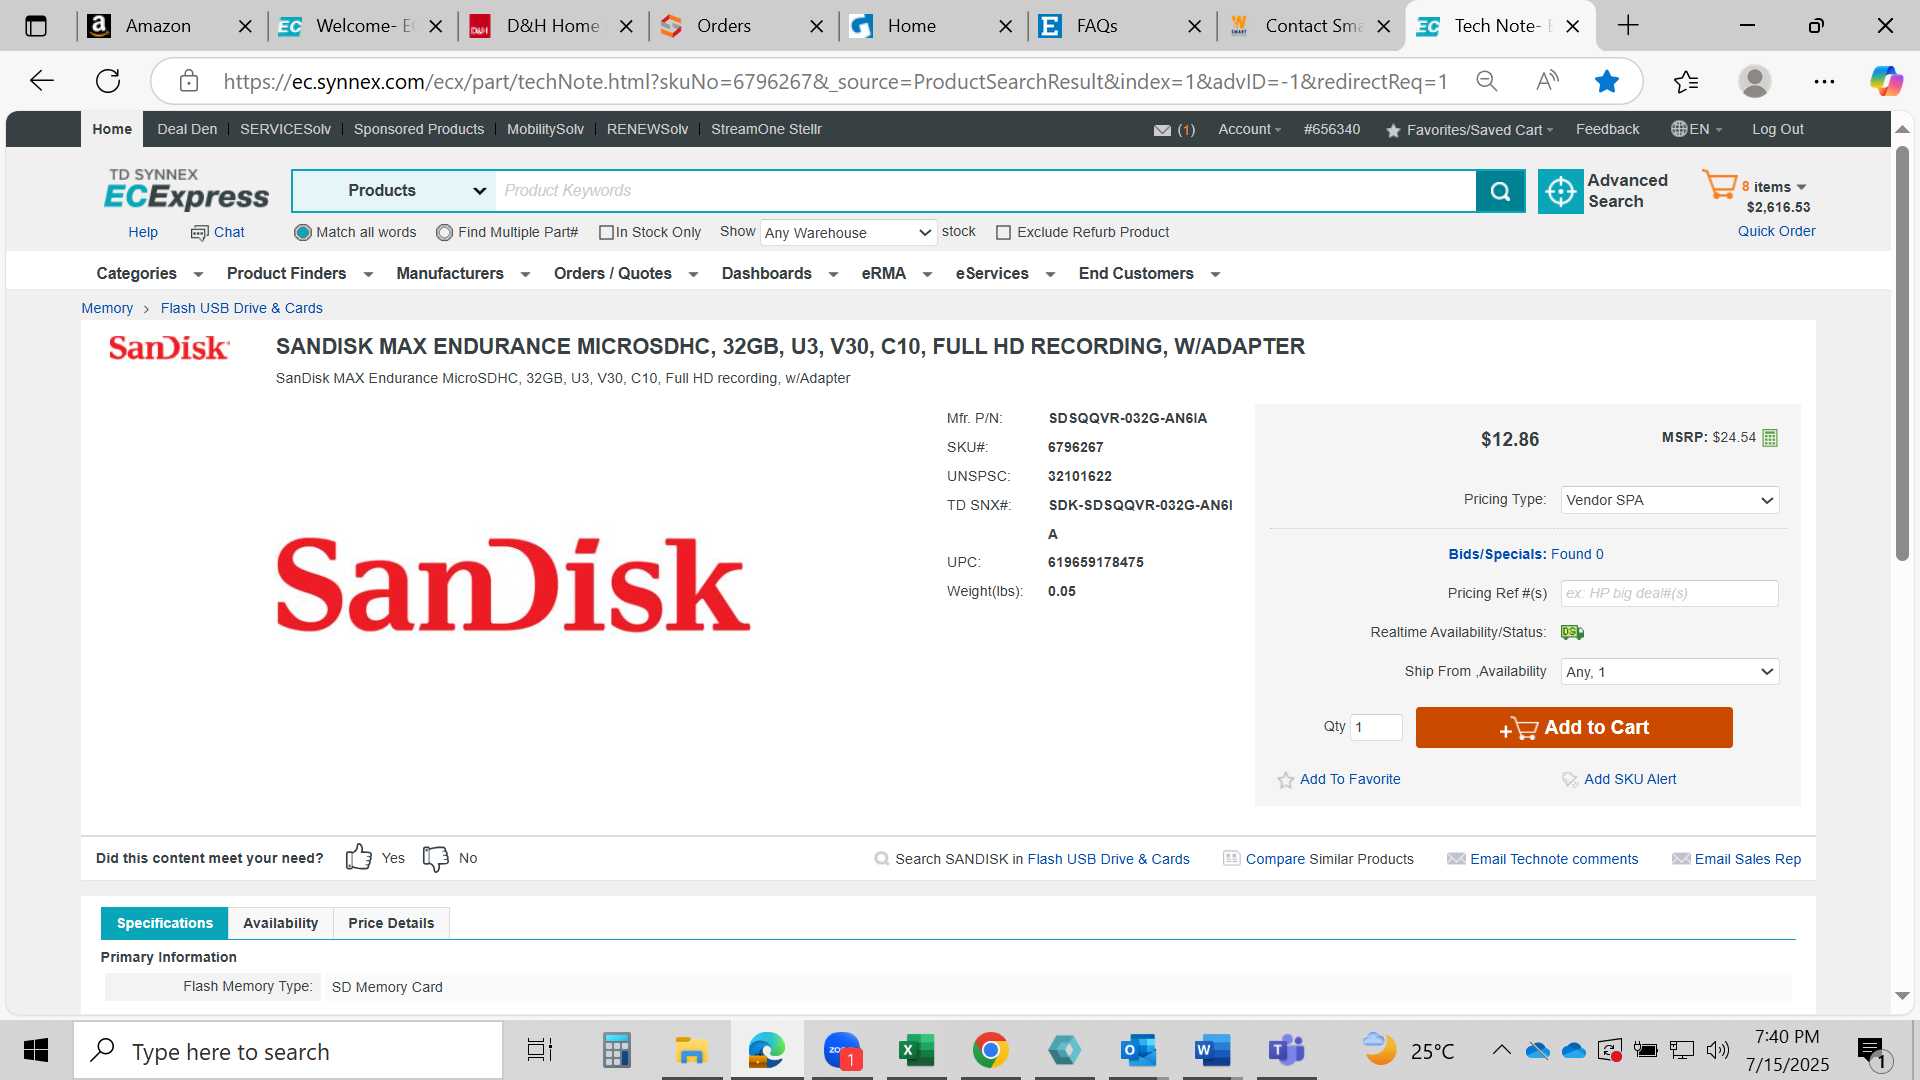Open the Products search category dropdown
This screenshot has height=1080, width=1920.
[x=394, y=191]
